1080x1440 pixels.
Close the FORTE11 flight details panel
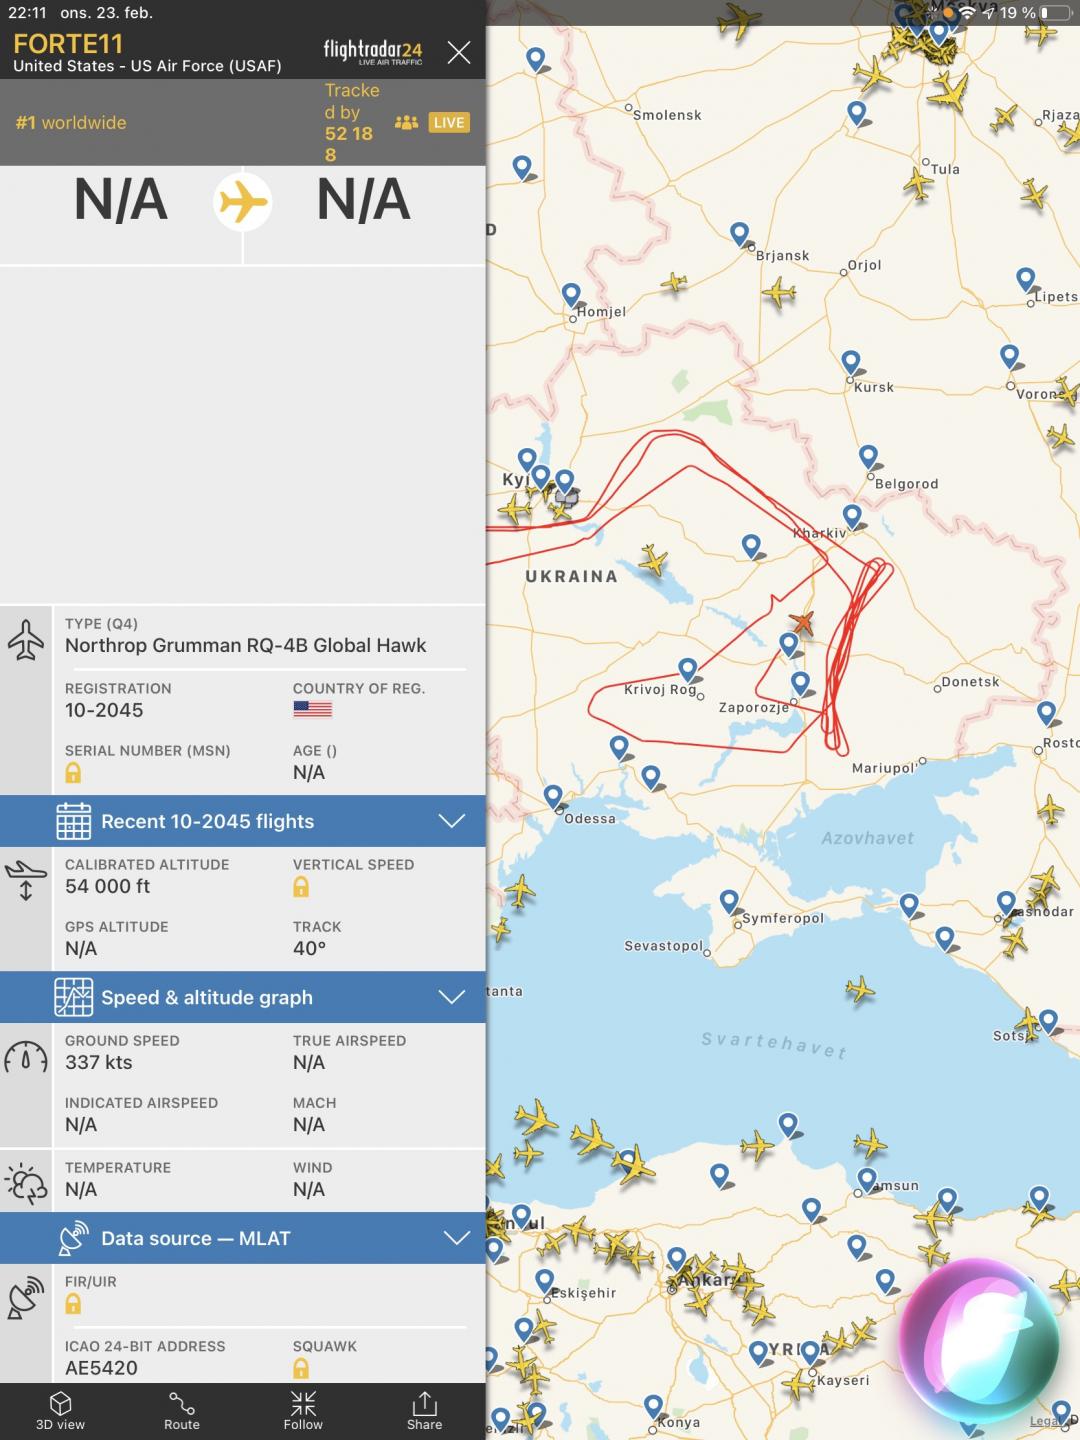click(458, 52)
